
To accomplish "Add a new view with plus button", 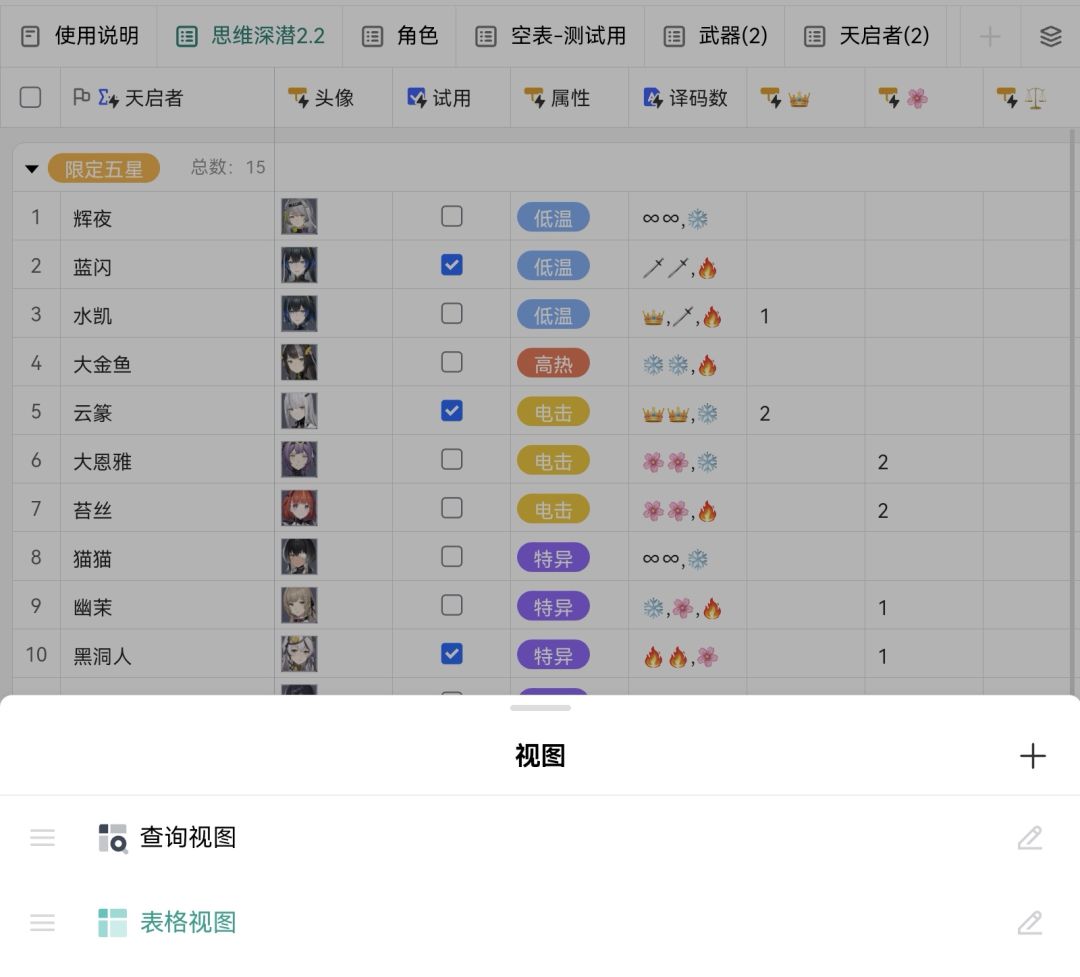I will click(1032, 756).
